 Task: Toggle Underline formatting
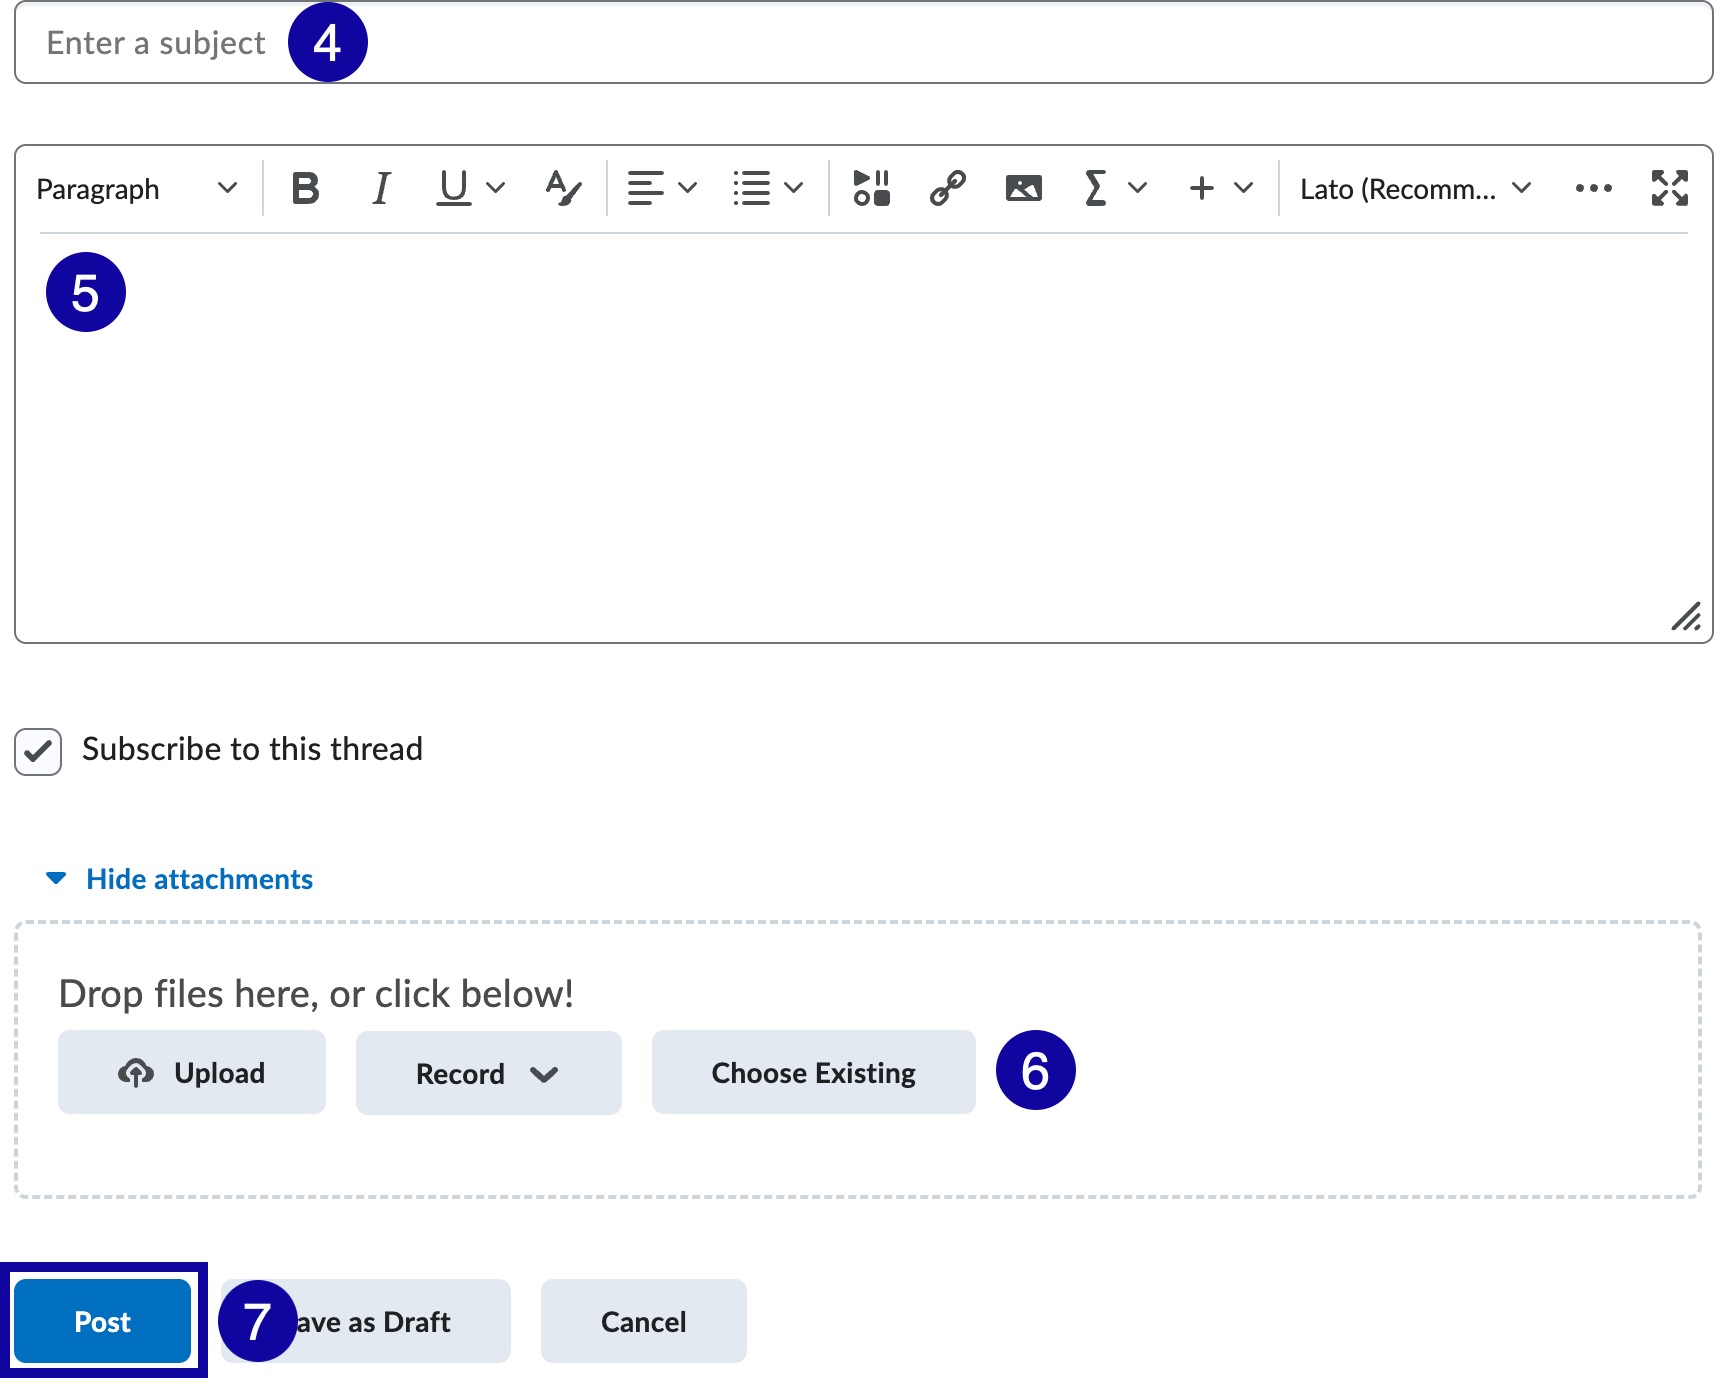tap(454, 188)
